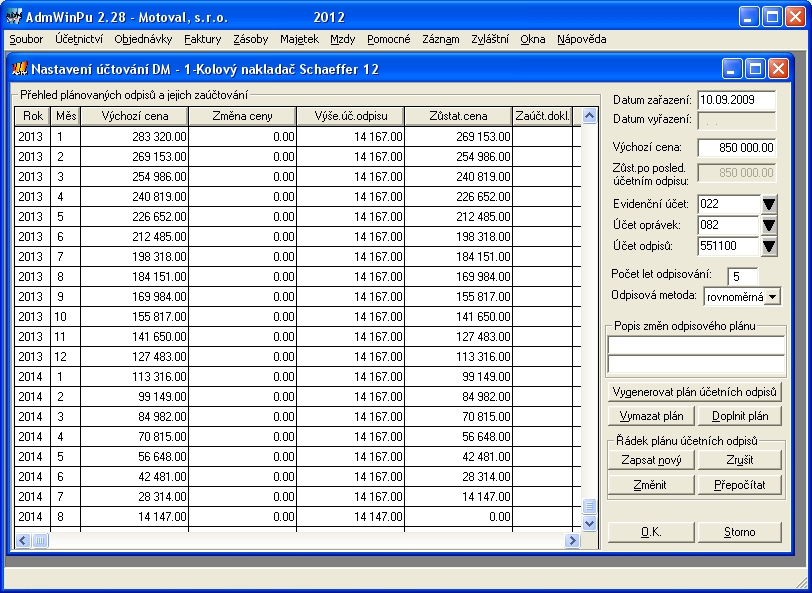
Task: Click the table's scroll up arrow
Action: (x=589, y=116)
